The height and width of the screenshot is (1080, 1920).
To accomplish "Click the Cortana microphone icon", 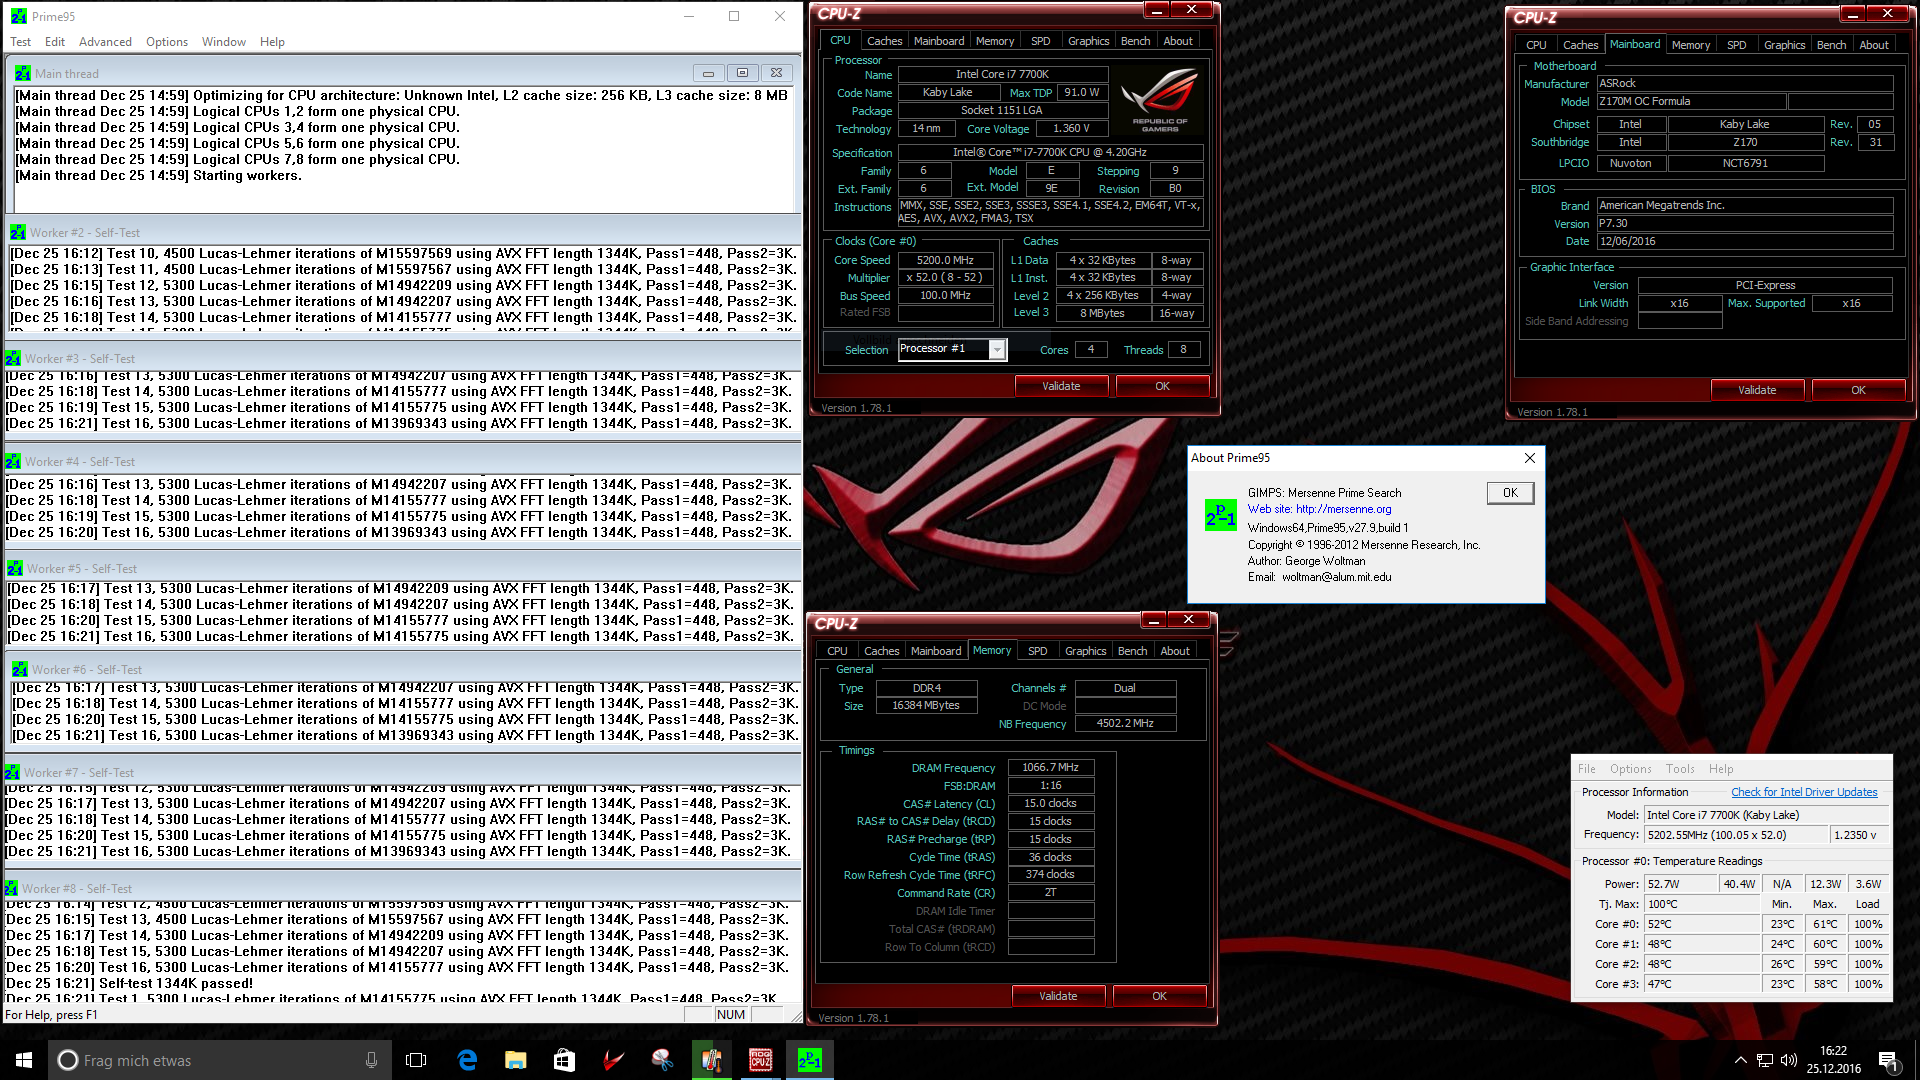I will 371,1060.
